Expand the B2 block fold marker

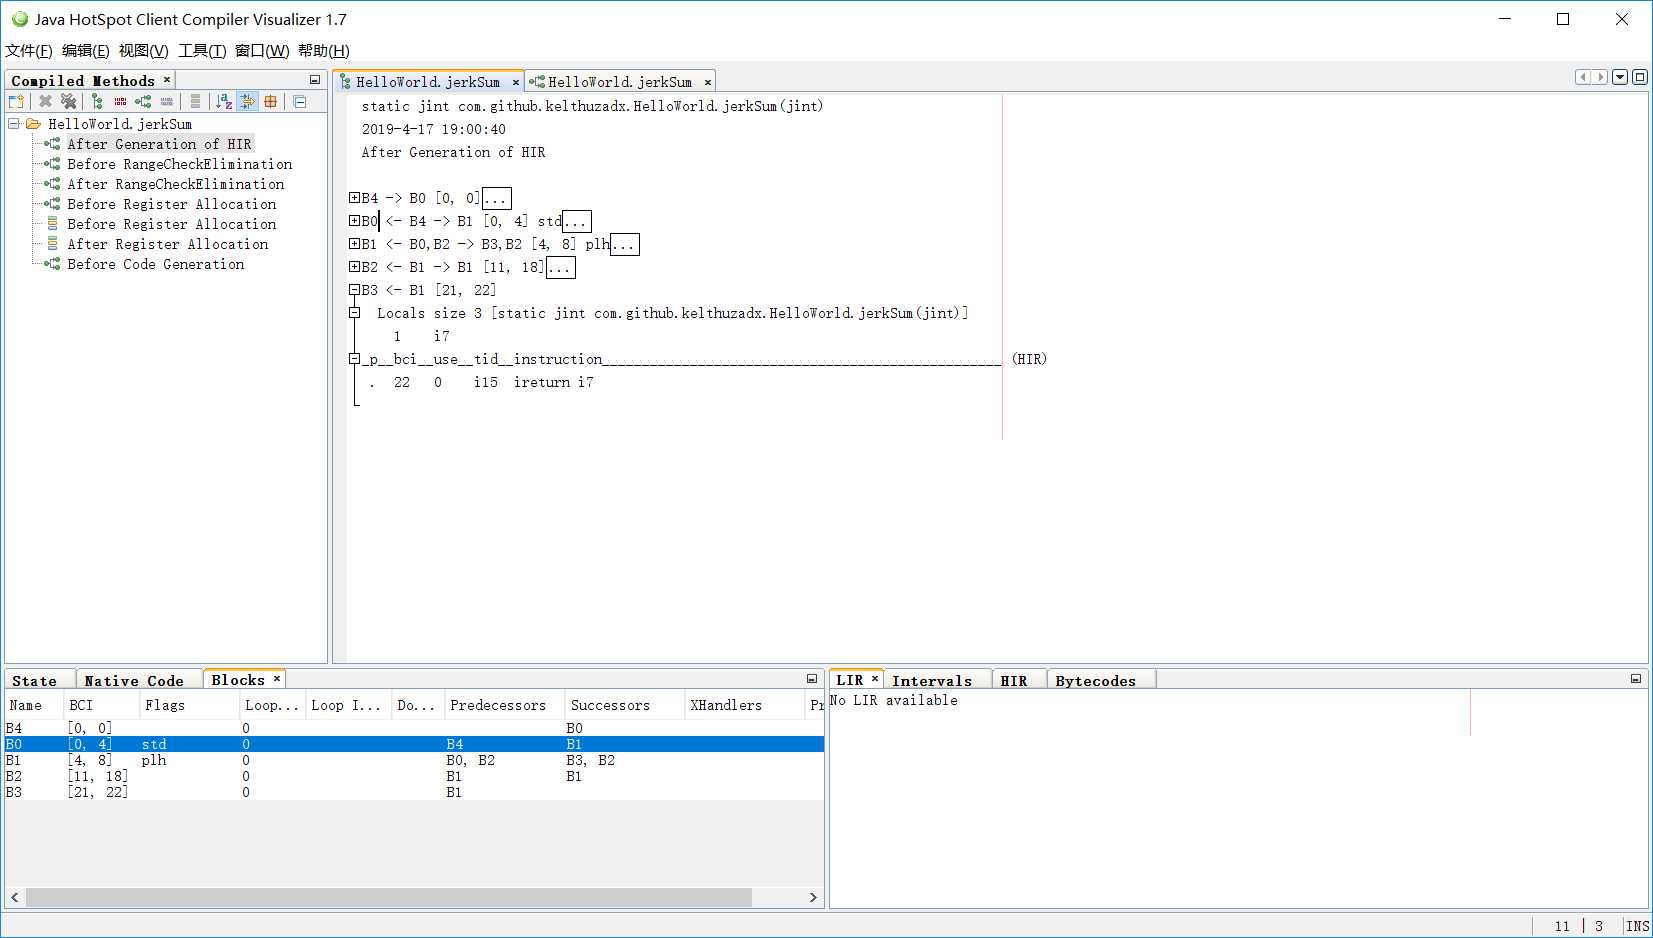[x=354, y=267]
